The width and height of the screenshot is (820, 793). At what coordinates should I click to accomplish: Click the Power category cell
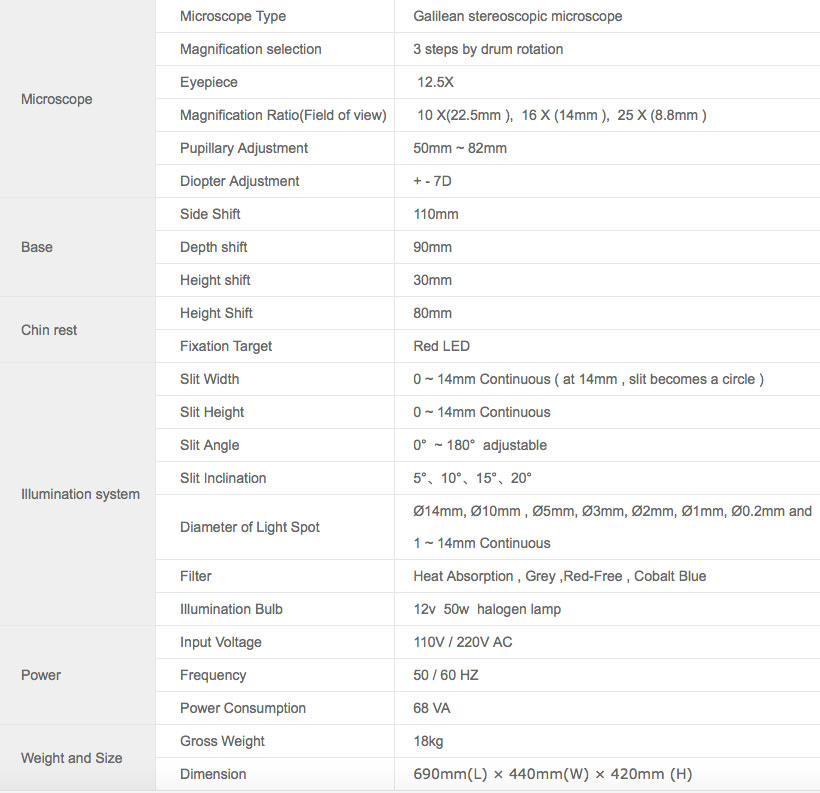click(x=41, y=675)
